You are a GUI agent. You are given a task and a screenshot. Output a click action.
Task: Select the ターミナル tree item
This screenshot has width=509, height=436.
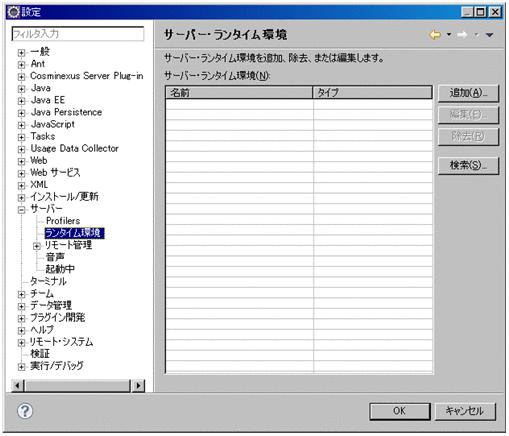(48, 281)
